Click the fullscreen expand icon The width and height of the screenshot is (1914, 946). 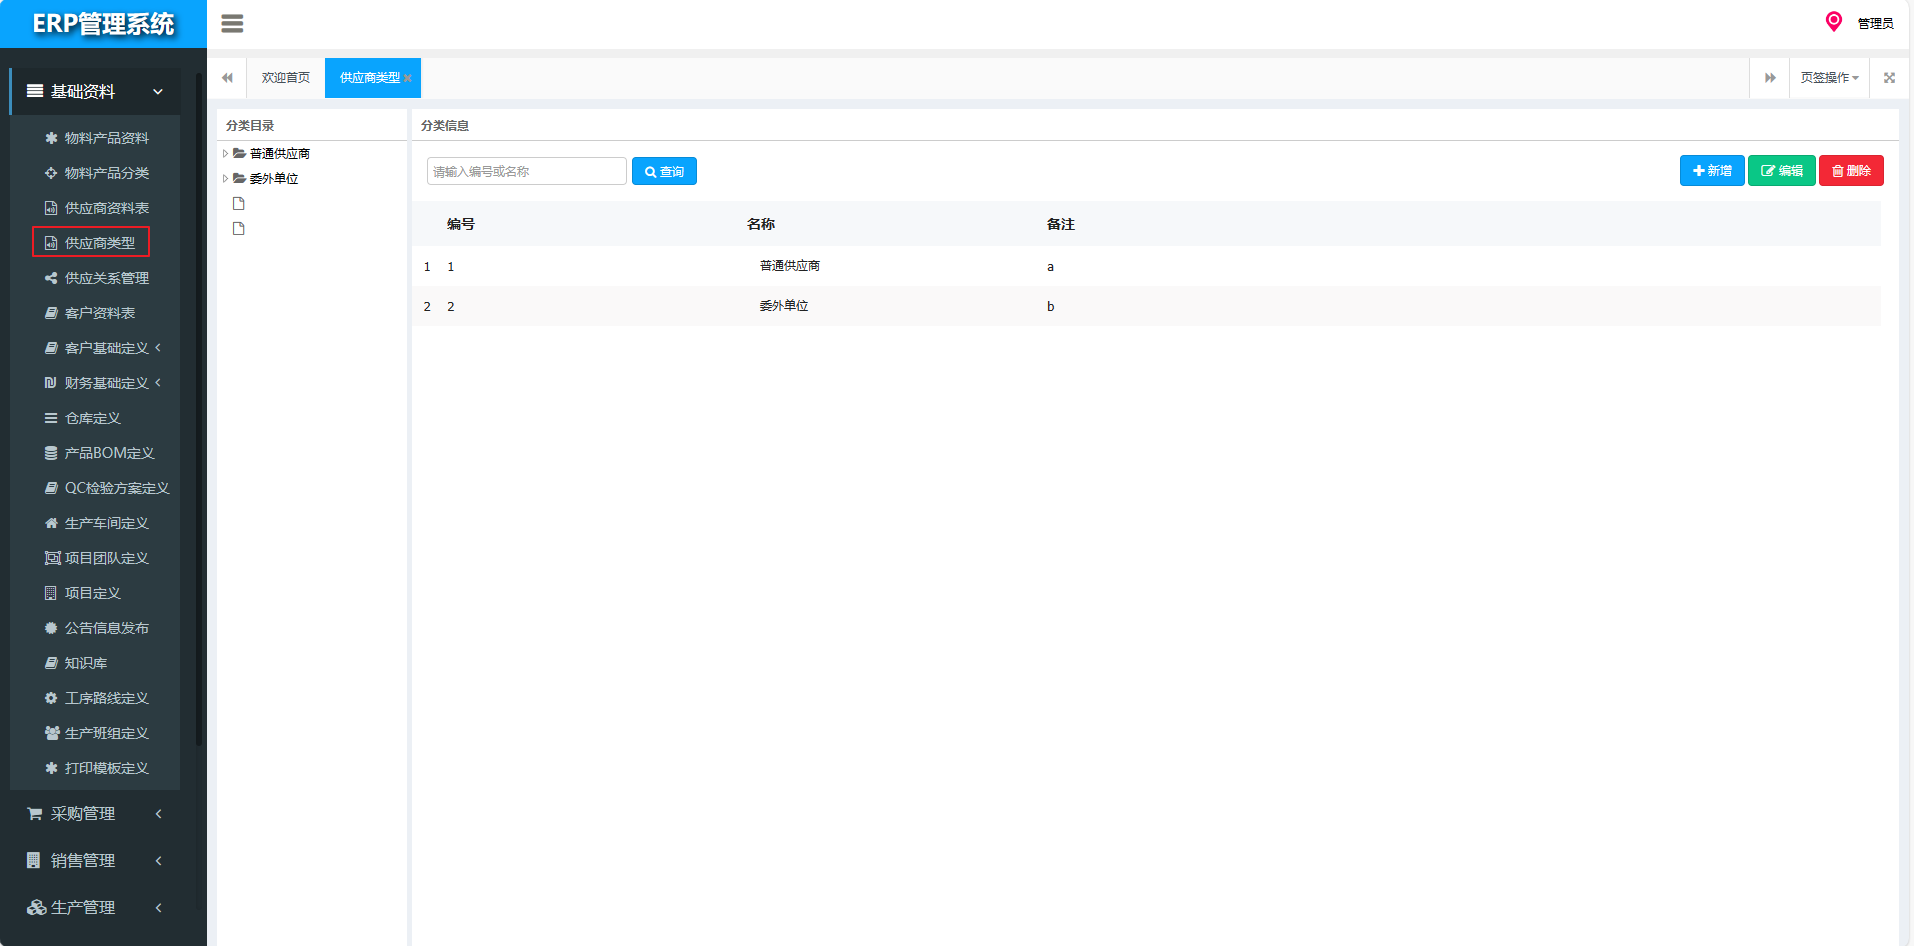click(x=1889, y=78)
